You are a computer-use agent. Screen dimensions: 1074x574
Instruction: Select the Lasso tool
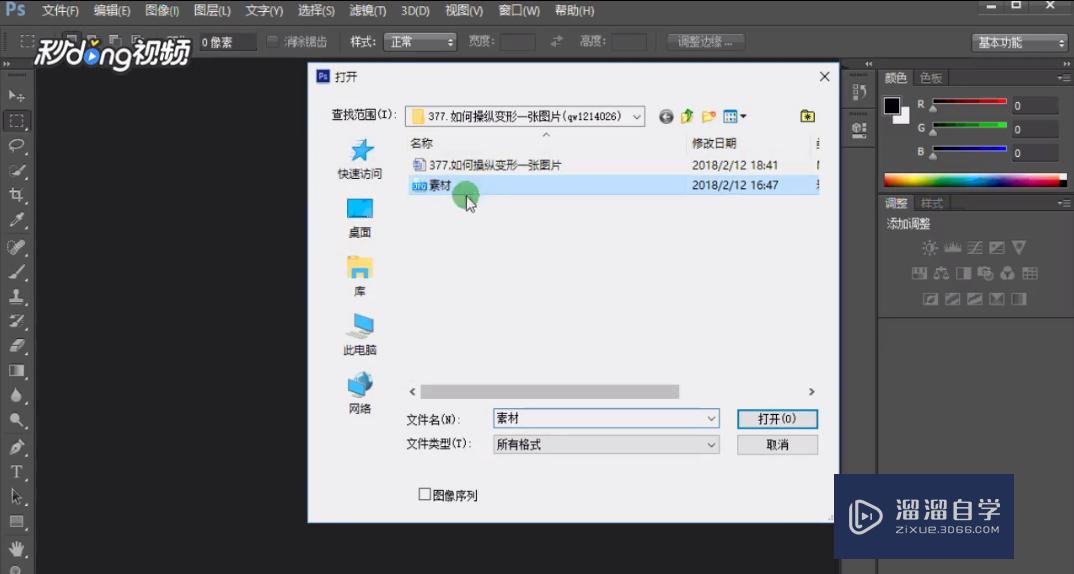tap(16, 145)
